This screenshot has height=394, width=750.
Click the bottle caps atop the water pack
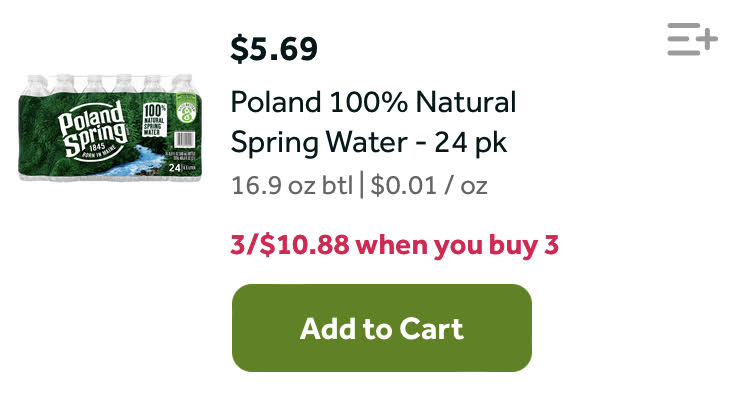[x=110, y=79]
